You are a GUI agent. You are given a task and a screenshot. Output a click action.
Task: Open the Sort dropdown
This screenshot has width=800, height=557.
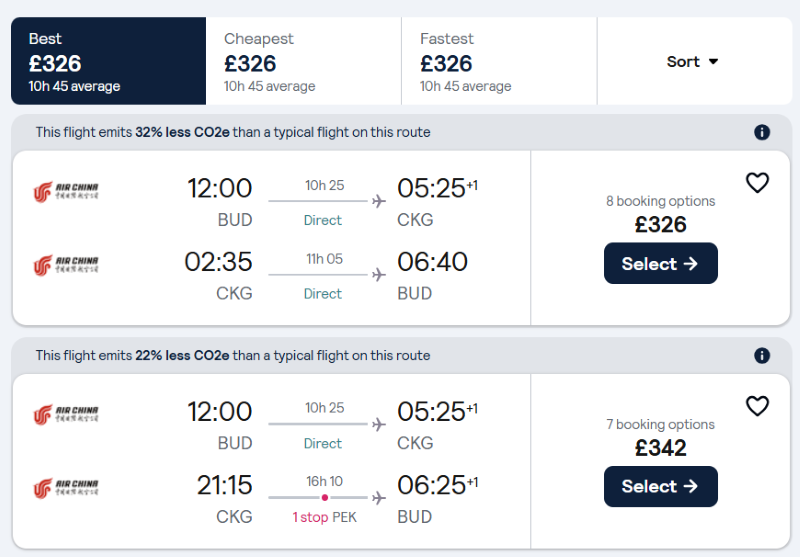click(693, 62)
